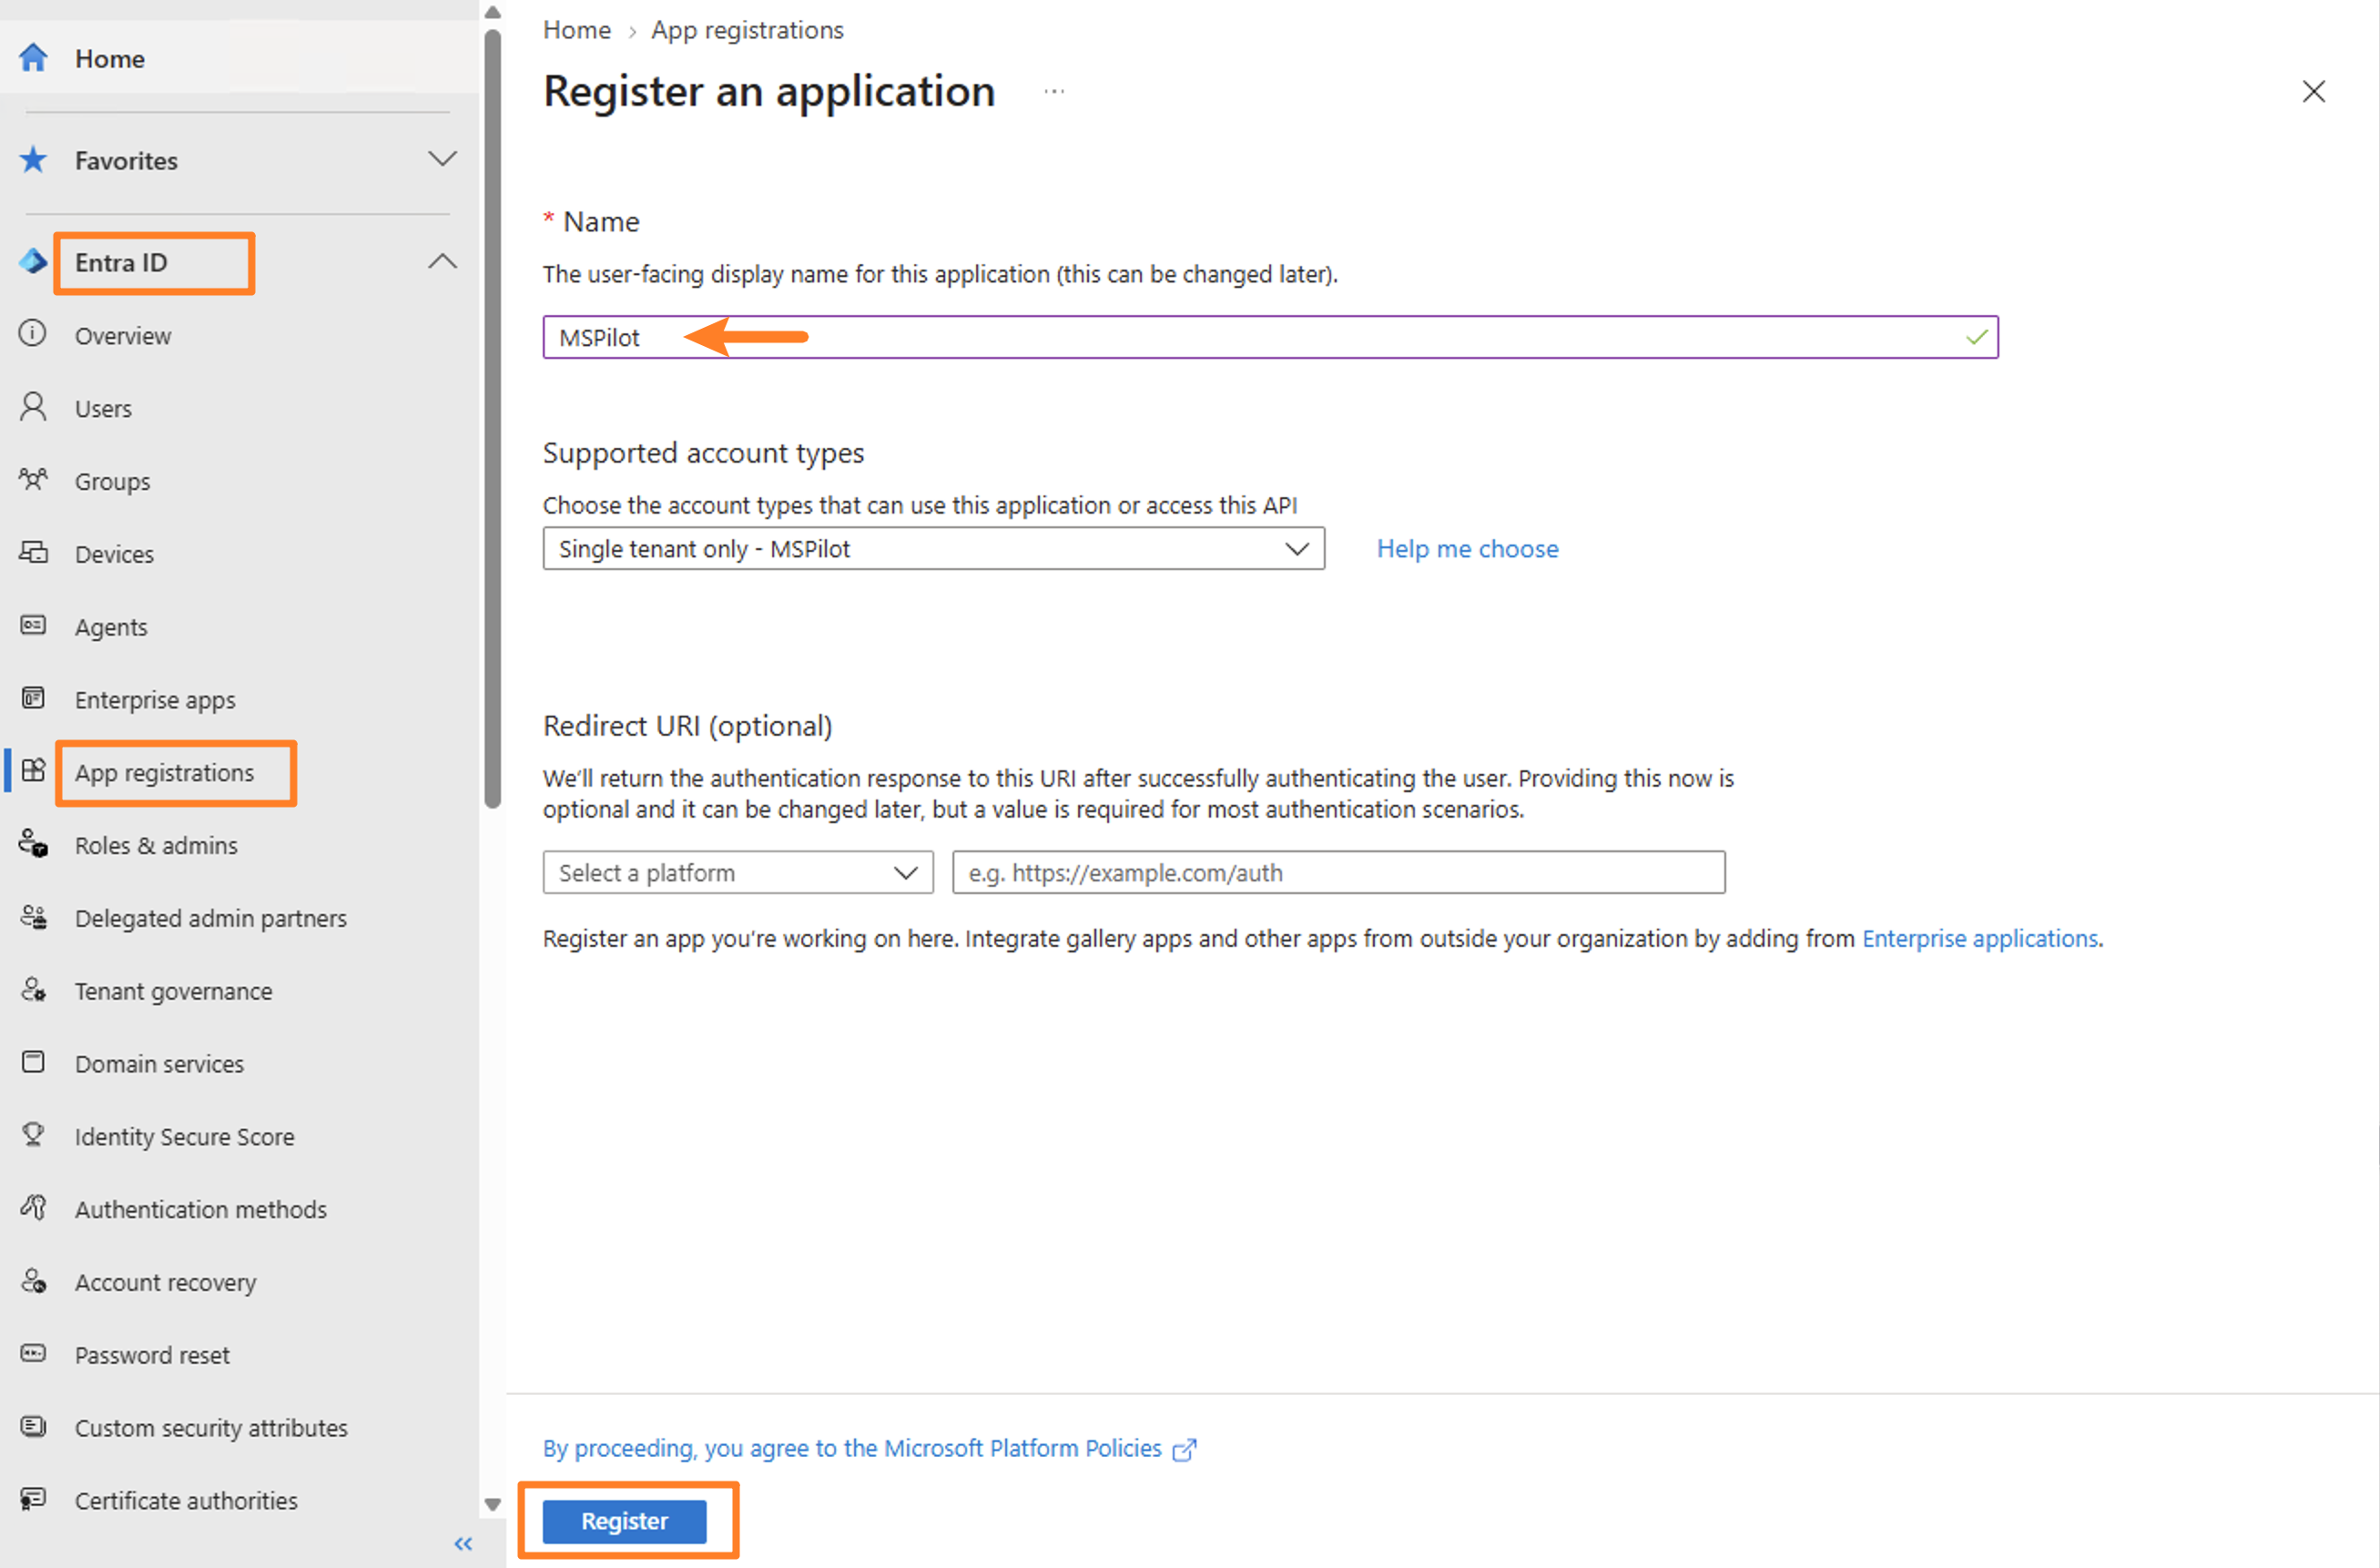Select App registrations menu item

(164, 773)
